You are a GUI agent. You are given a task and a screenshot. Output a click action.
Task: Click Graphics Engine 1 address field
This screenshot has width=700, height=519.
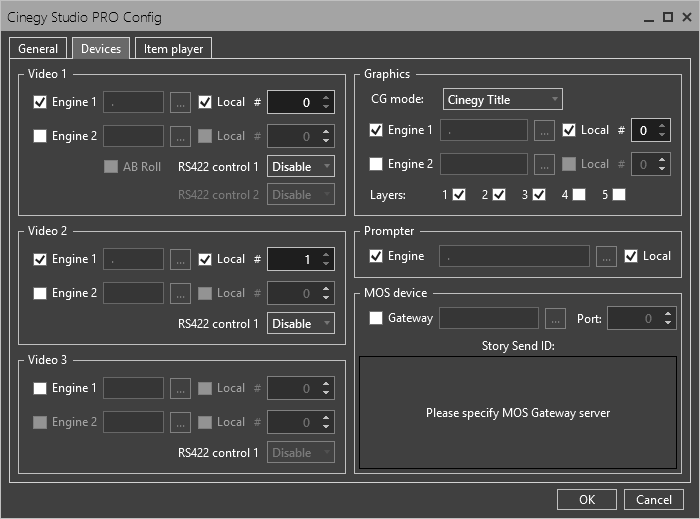[x=484, y=130]
